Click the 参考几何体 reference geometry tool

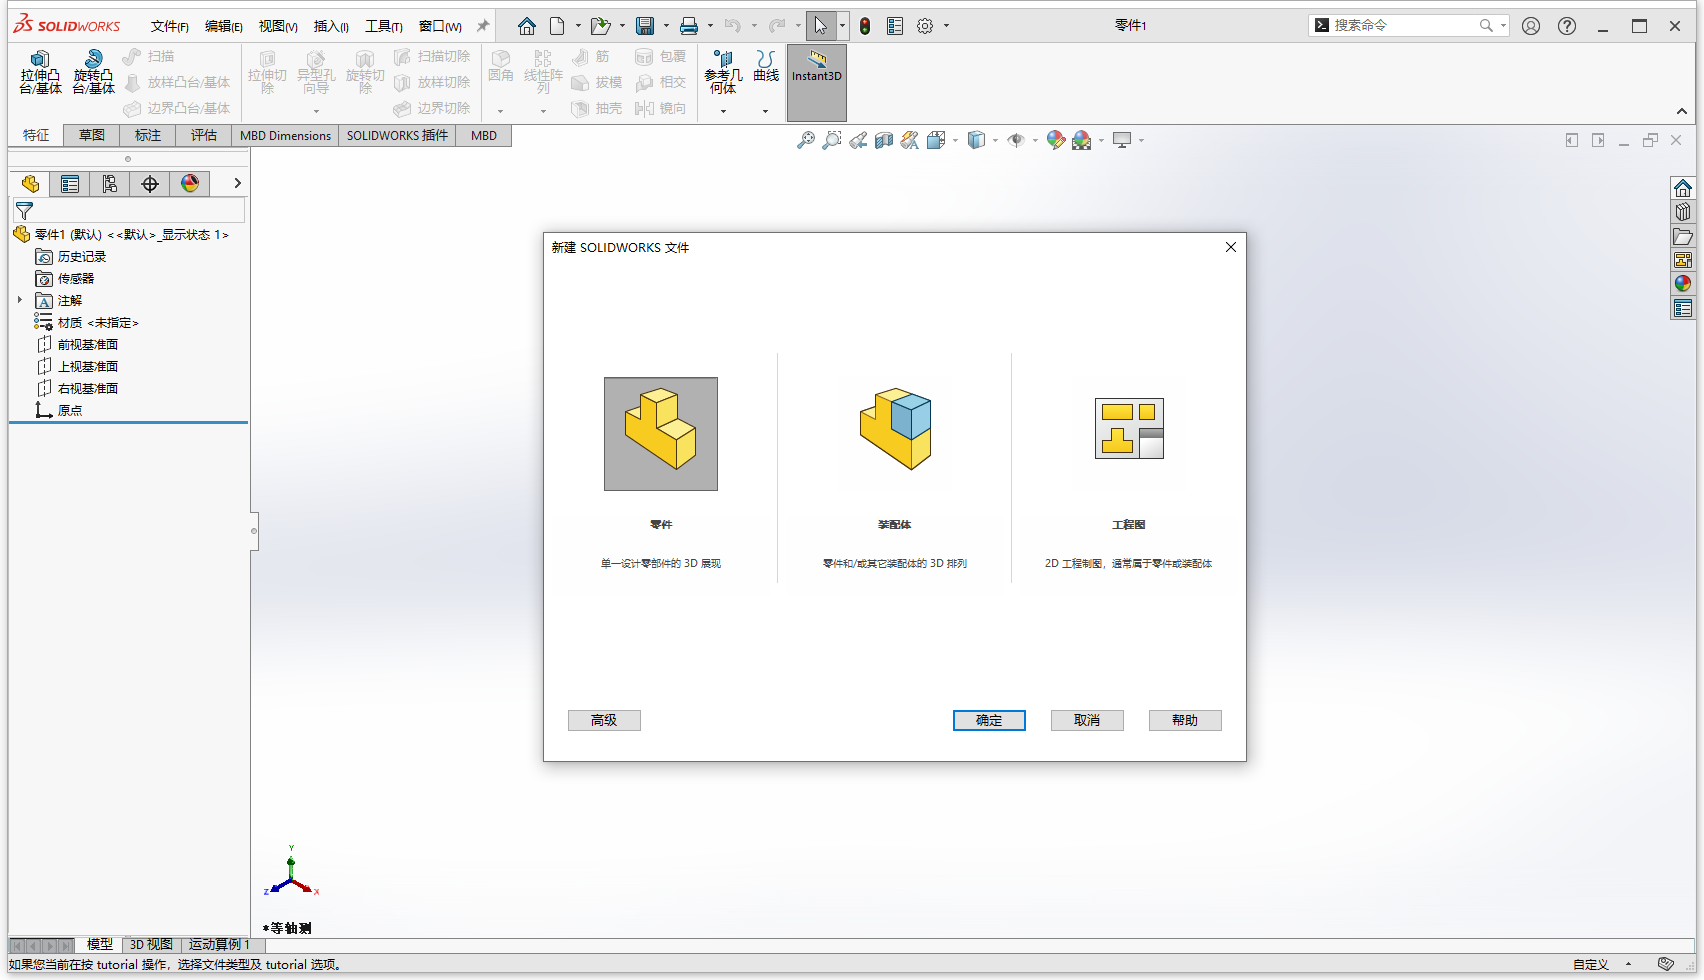(723, 73)
